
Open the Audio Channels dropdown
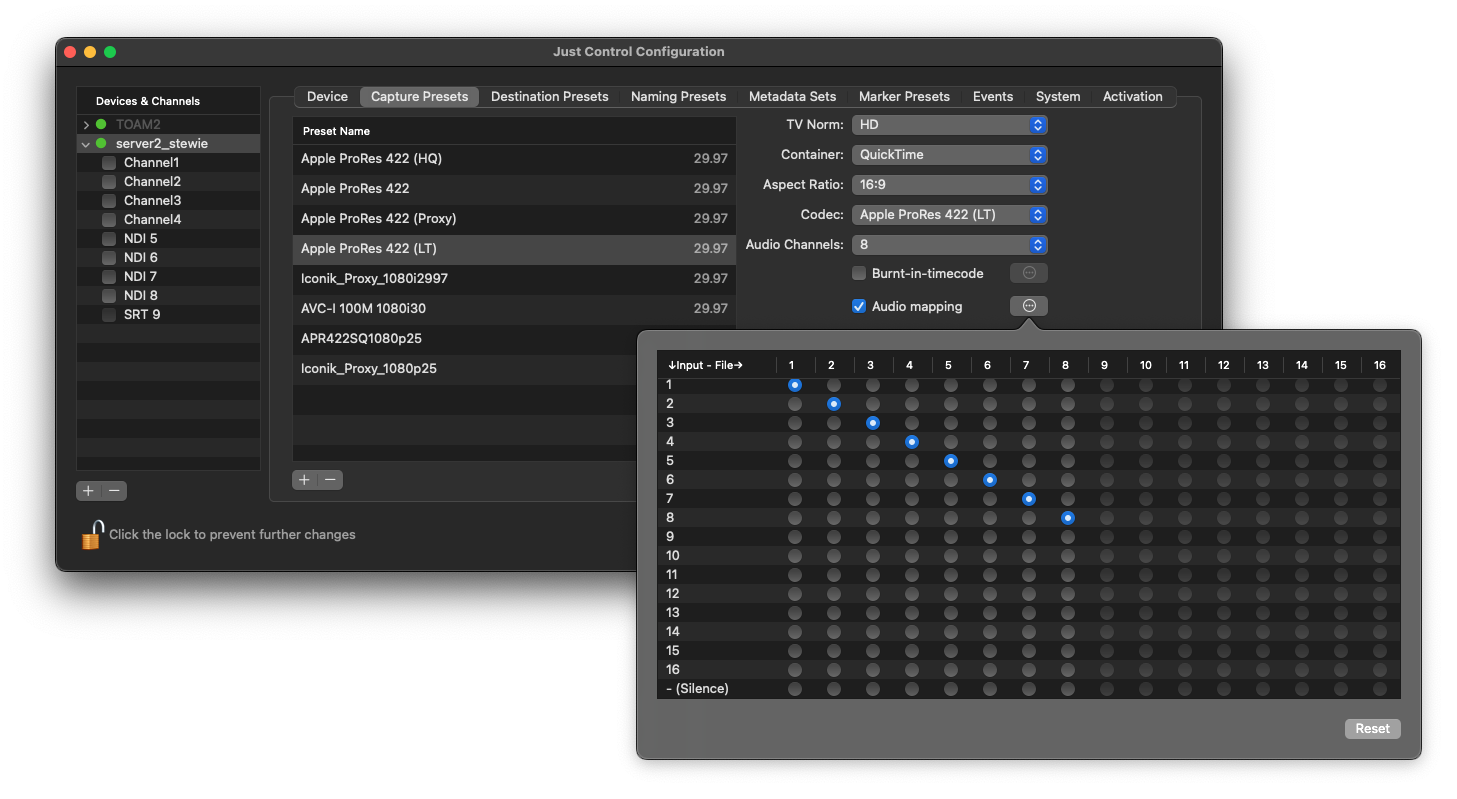(x=949, y=245)
